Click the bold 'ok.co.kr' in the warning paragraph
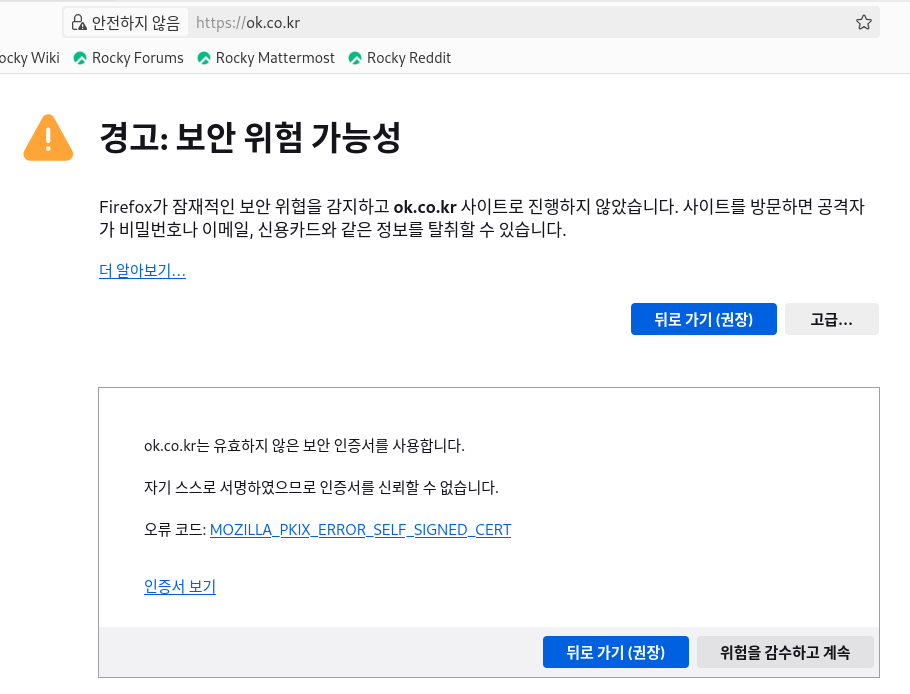The height and width of the screenshot is (694, 910). click(x=425, y=207)
